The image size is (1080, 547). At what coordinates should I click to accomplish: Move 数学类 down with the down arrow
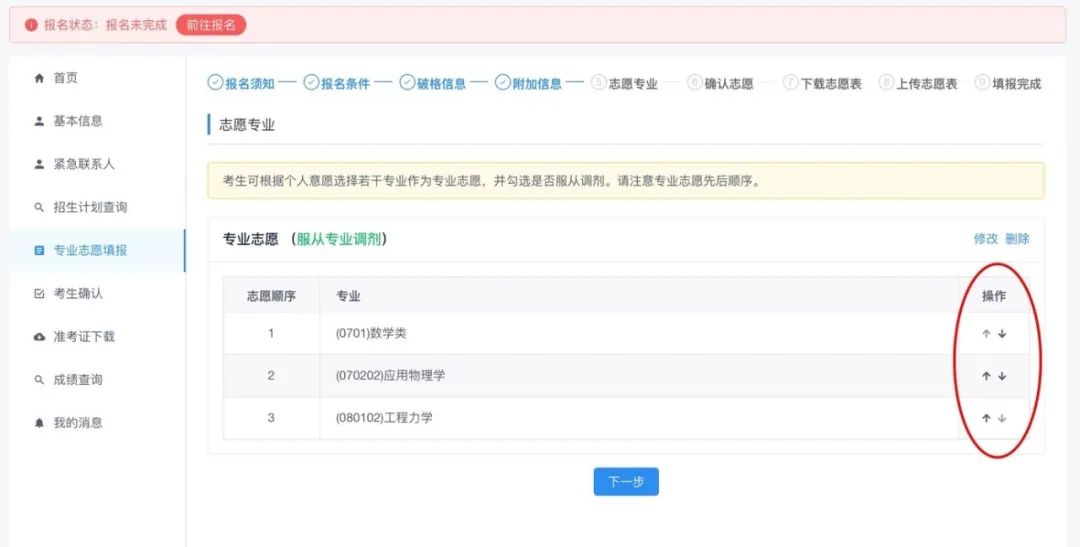tap(1002, 333)
